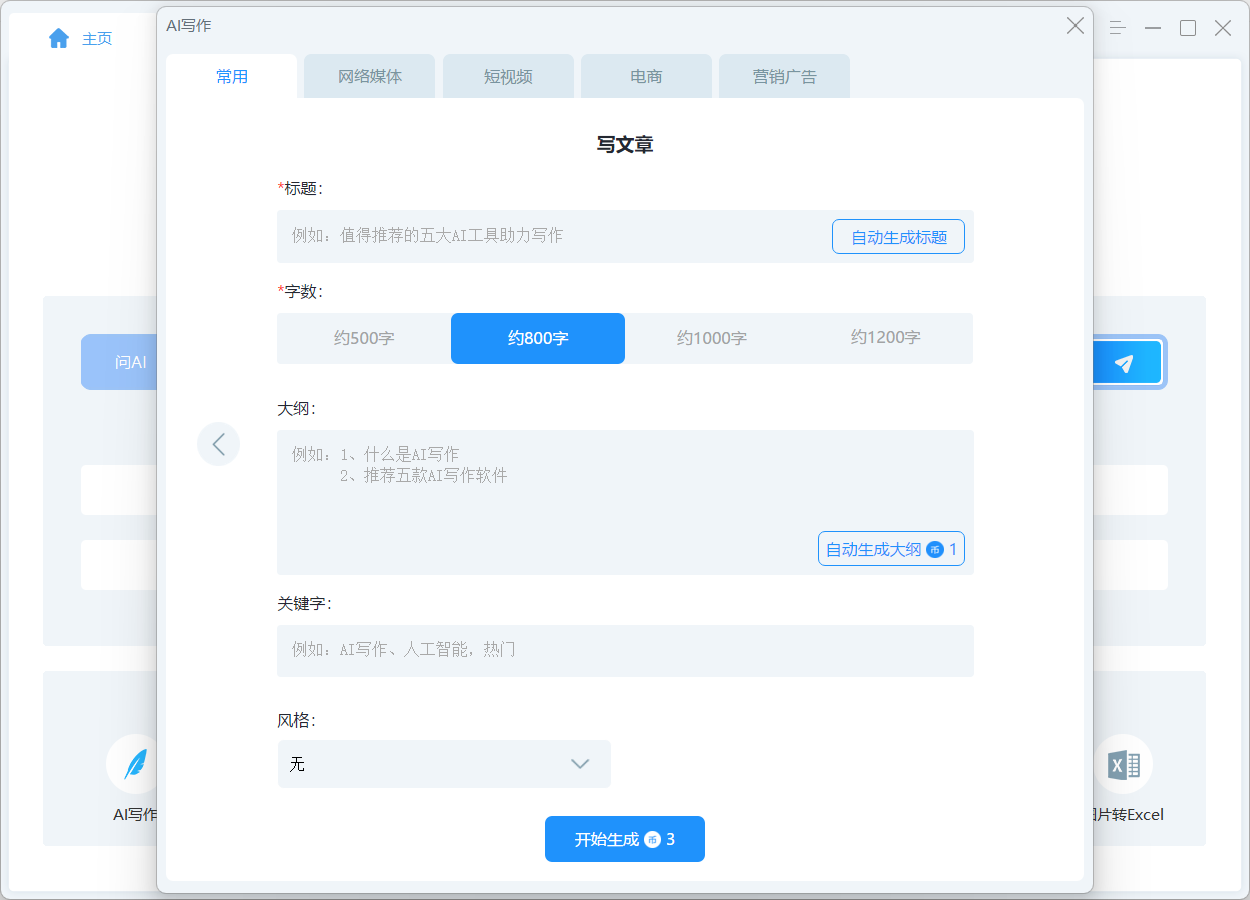The image size is (1250, 900).
Task: Click the hamburger menu icon in the title bar
Action: point(1117,28)
